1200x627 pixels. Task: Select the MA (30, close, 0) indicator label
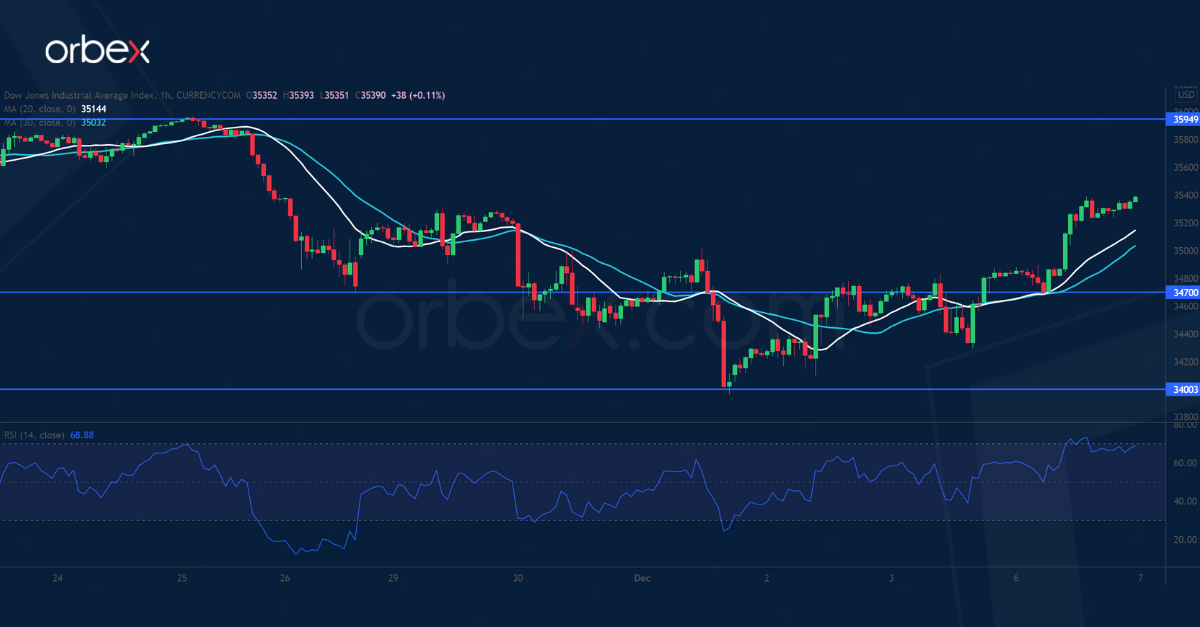tap(39, 122)
